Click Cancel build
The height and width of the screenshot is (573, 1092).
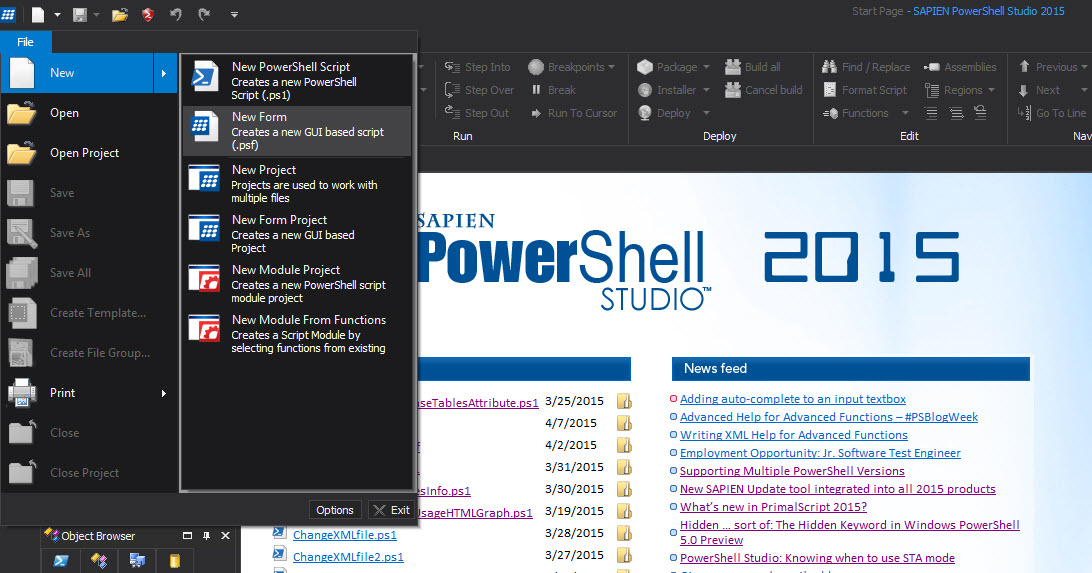click(x=764, y=90)
